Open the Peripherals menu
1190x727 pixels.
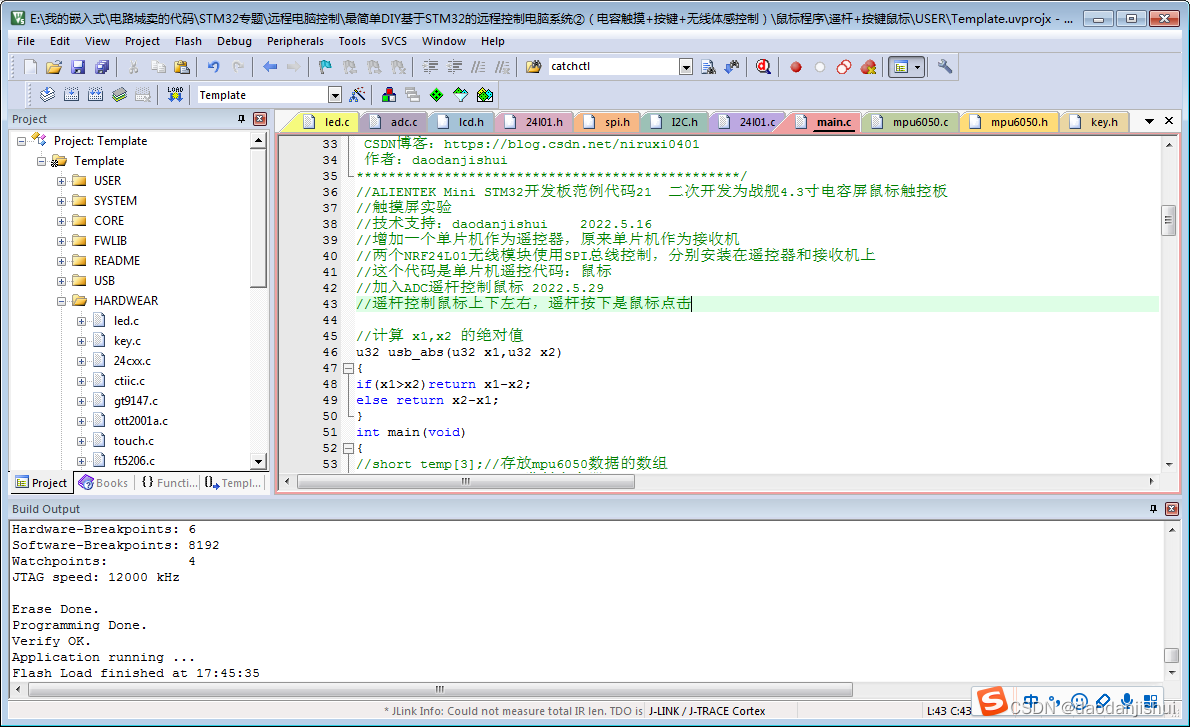(x=295, y=41)
